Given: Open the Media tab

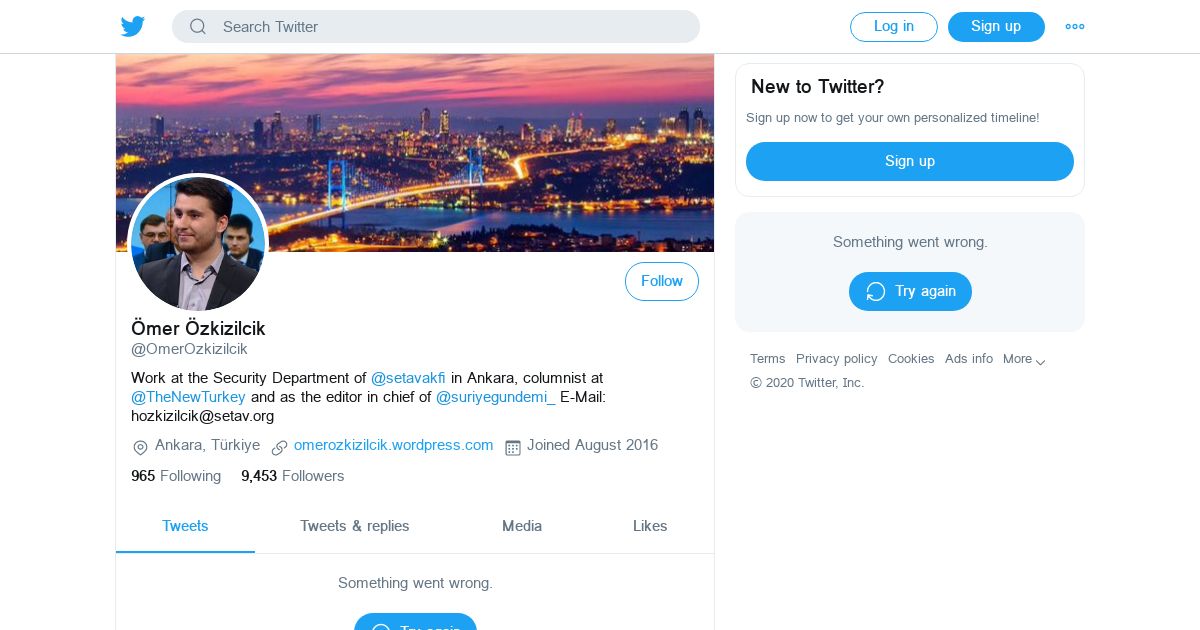Looking at the screenshot, I should [522, 526].
